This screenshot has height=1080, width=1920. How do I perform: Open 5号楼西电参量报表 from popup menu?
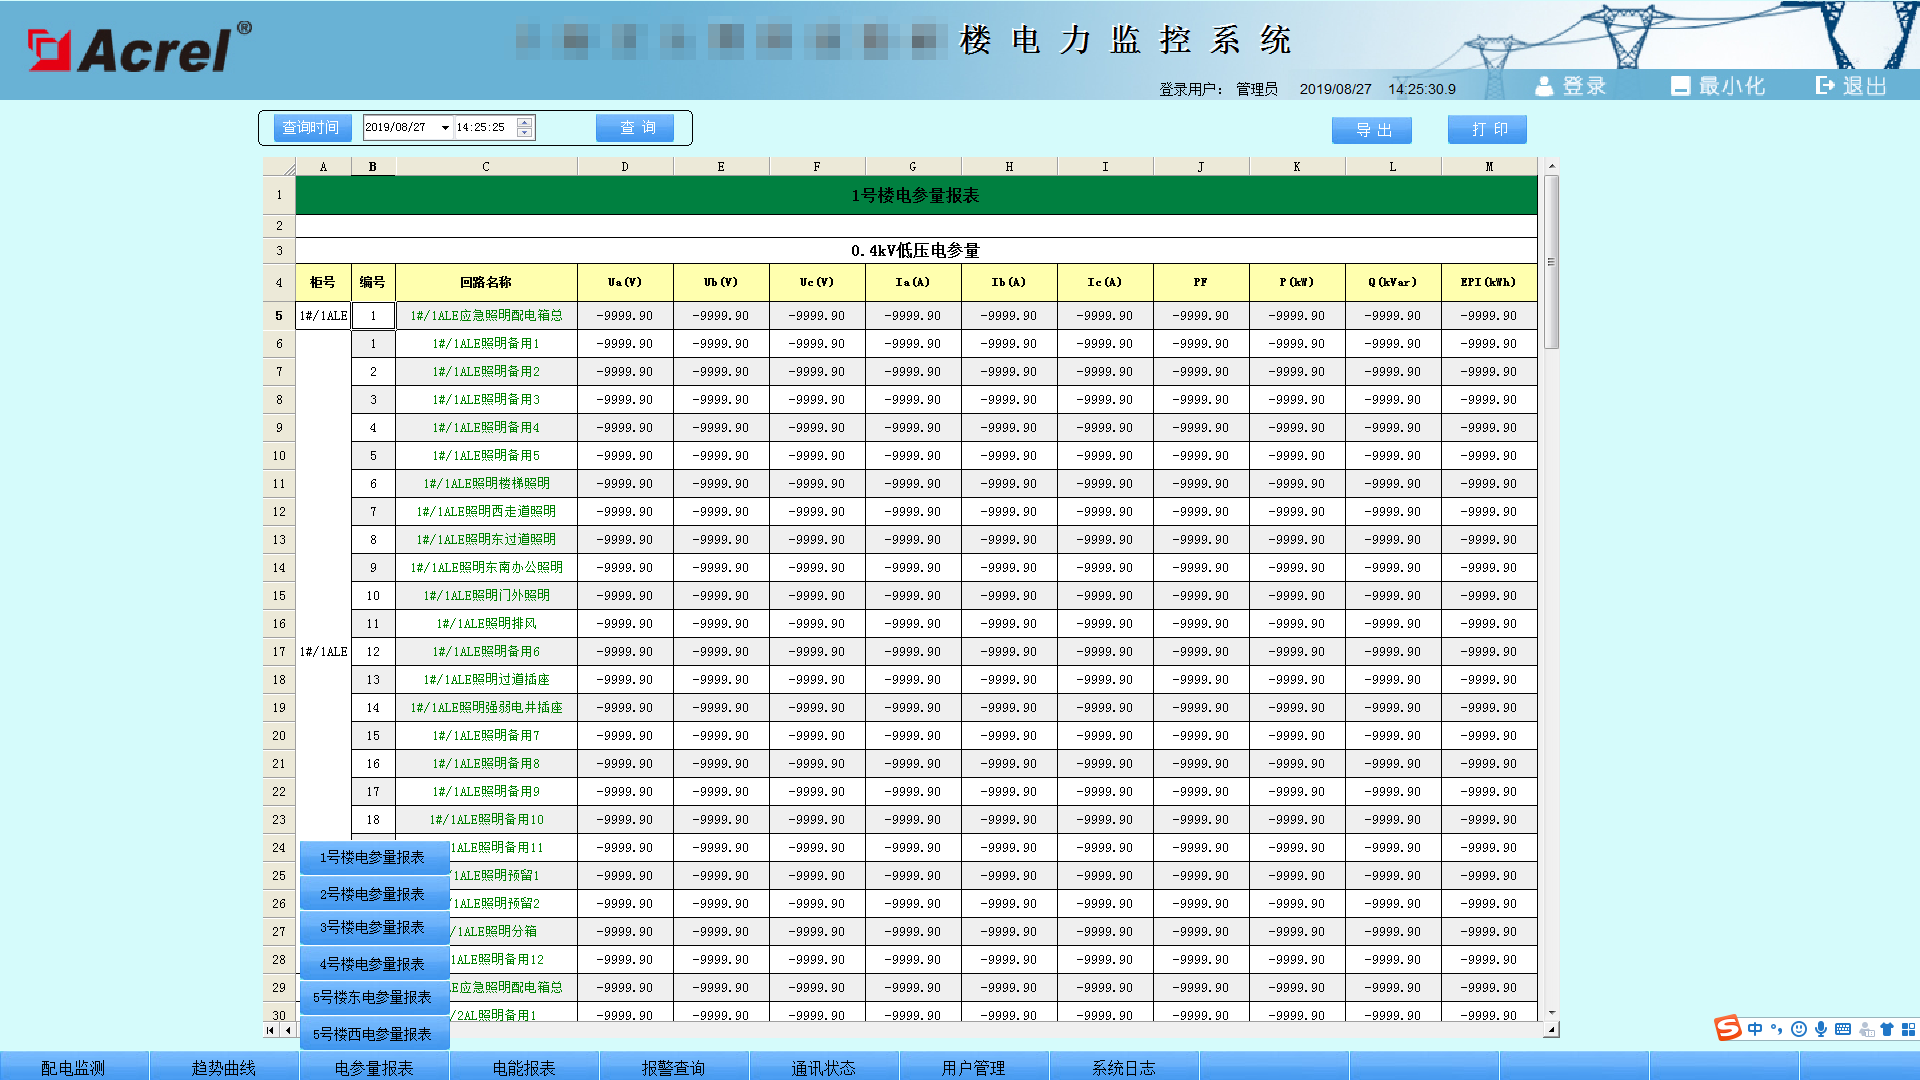pos(374,1034)
